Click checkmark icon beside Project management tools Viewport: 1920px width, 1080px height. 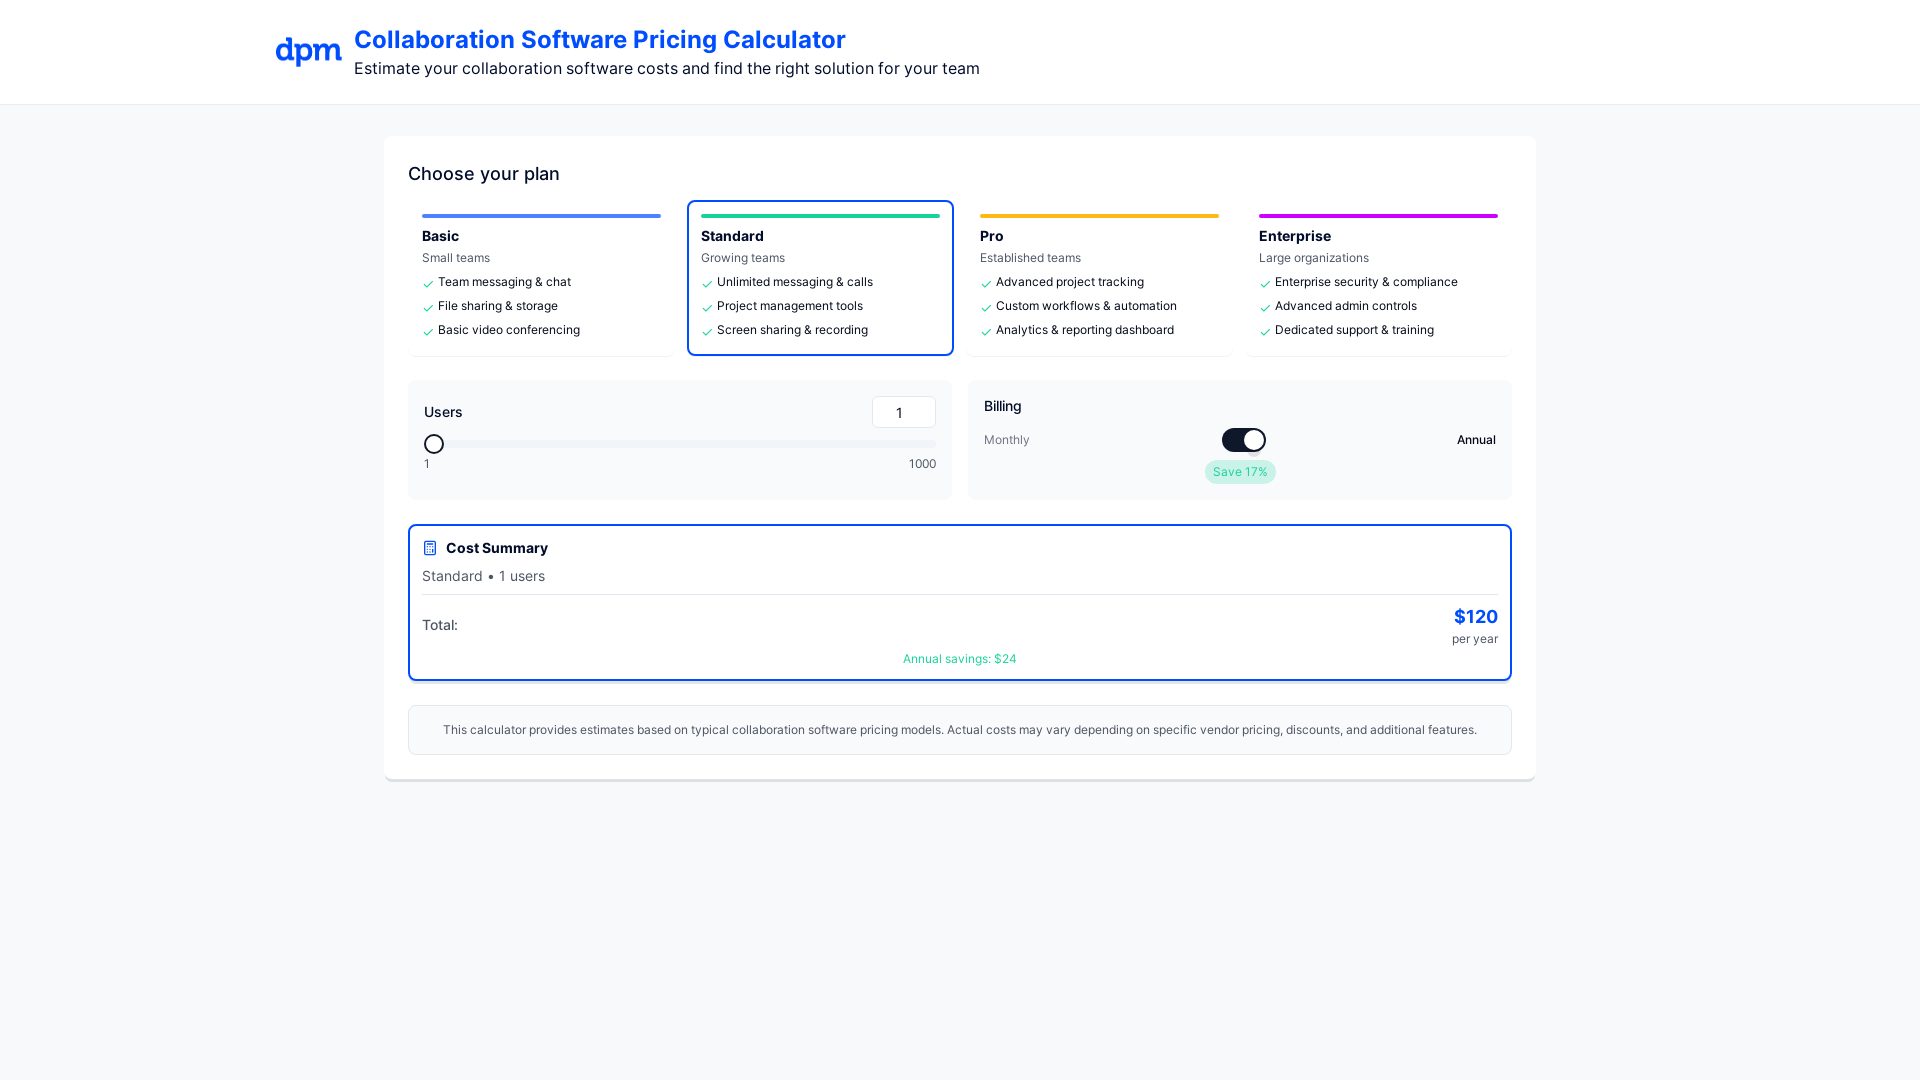707,308
